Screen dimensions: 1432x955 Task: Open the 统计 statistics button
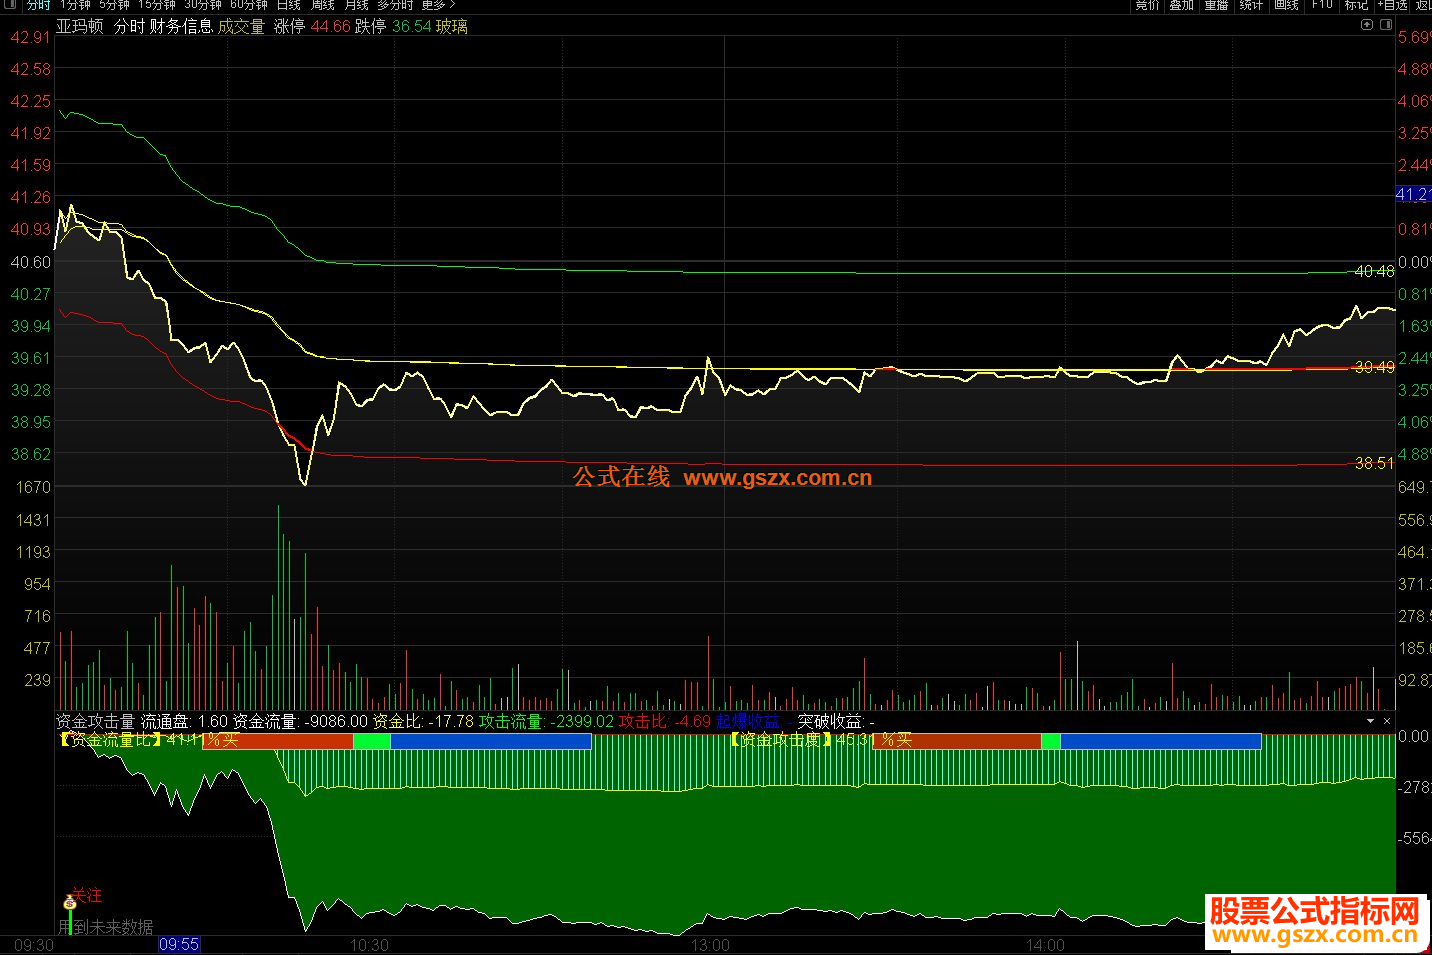coord(1251,5)
